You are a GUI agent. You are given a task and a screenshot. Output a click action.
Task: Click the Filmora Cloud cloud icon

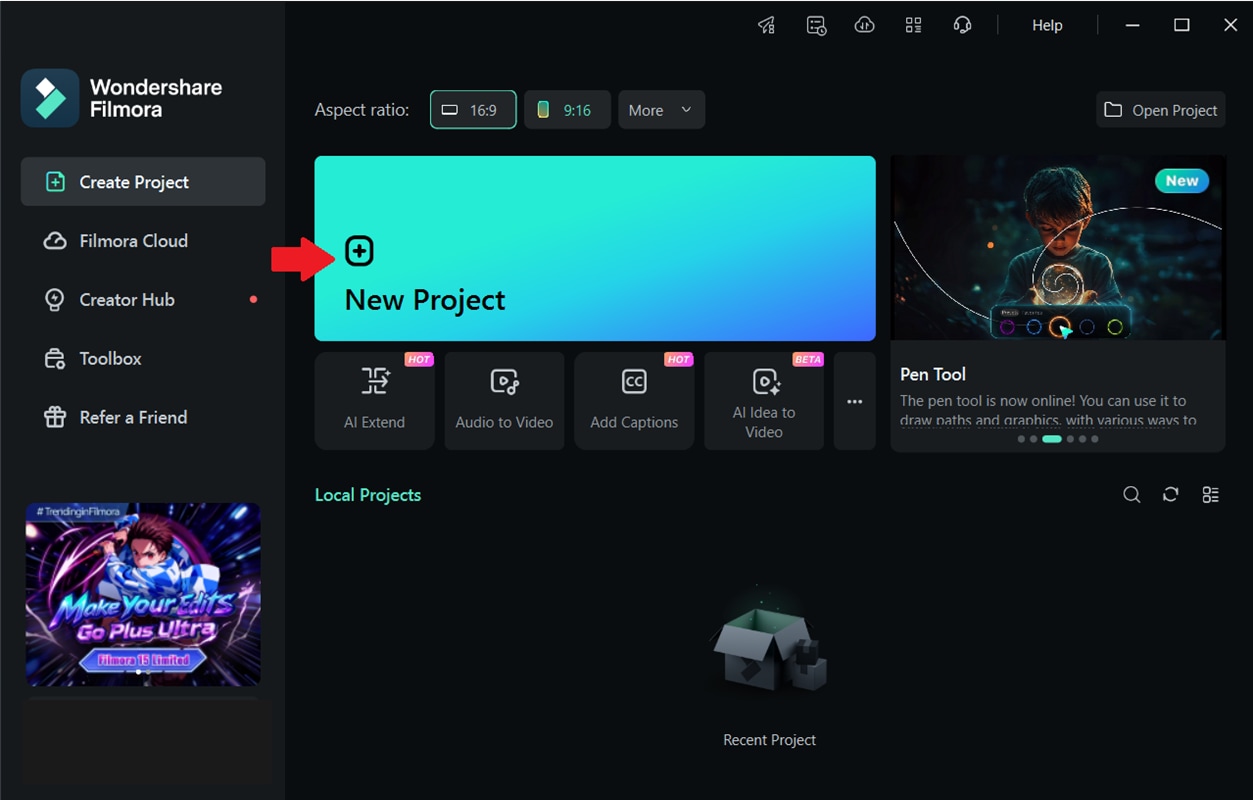[x=55, y=241]
